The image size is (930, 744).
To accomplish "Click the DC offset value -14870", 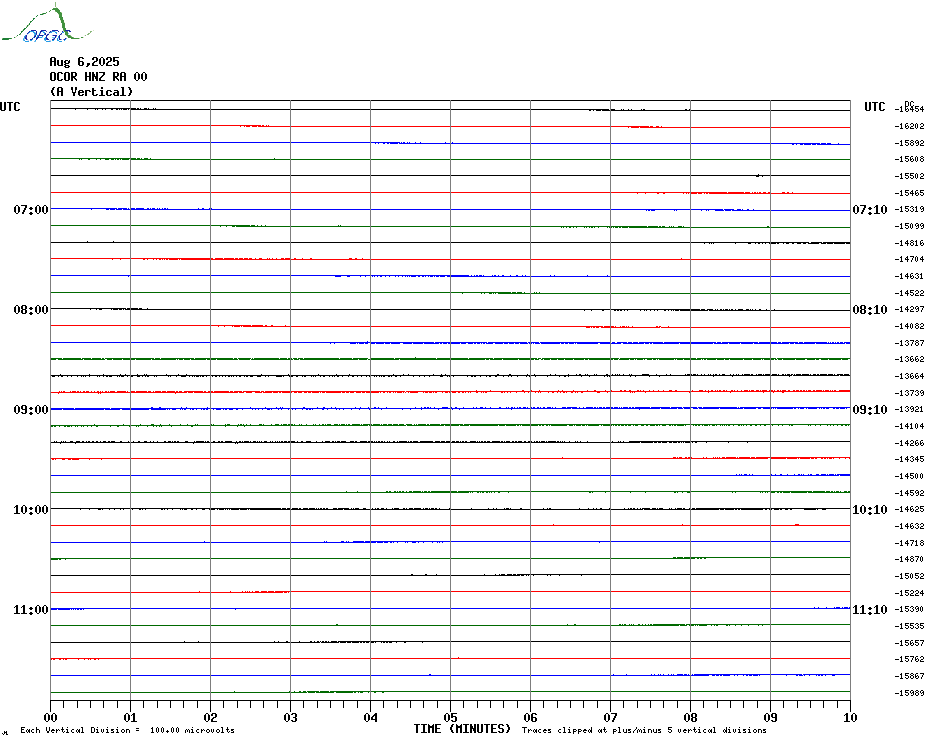I will [x=909, y=559].
